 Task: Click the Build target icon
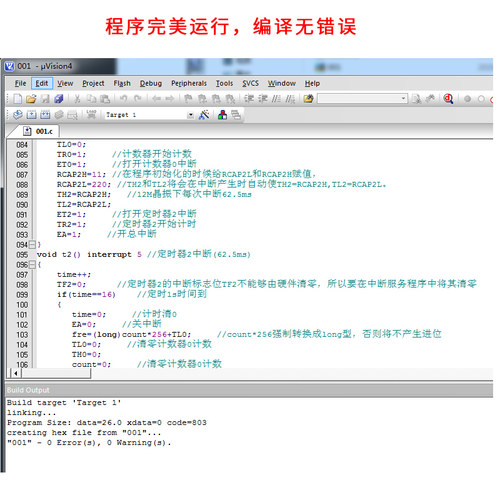[x=31, y=115]
